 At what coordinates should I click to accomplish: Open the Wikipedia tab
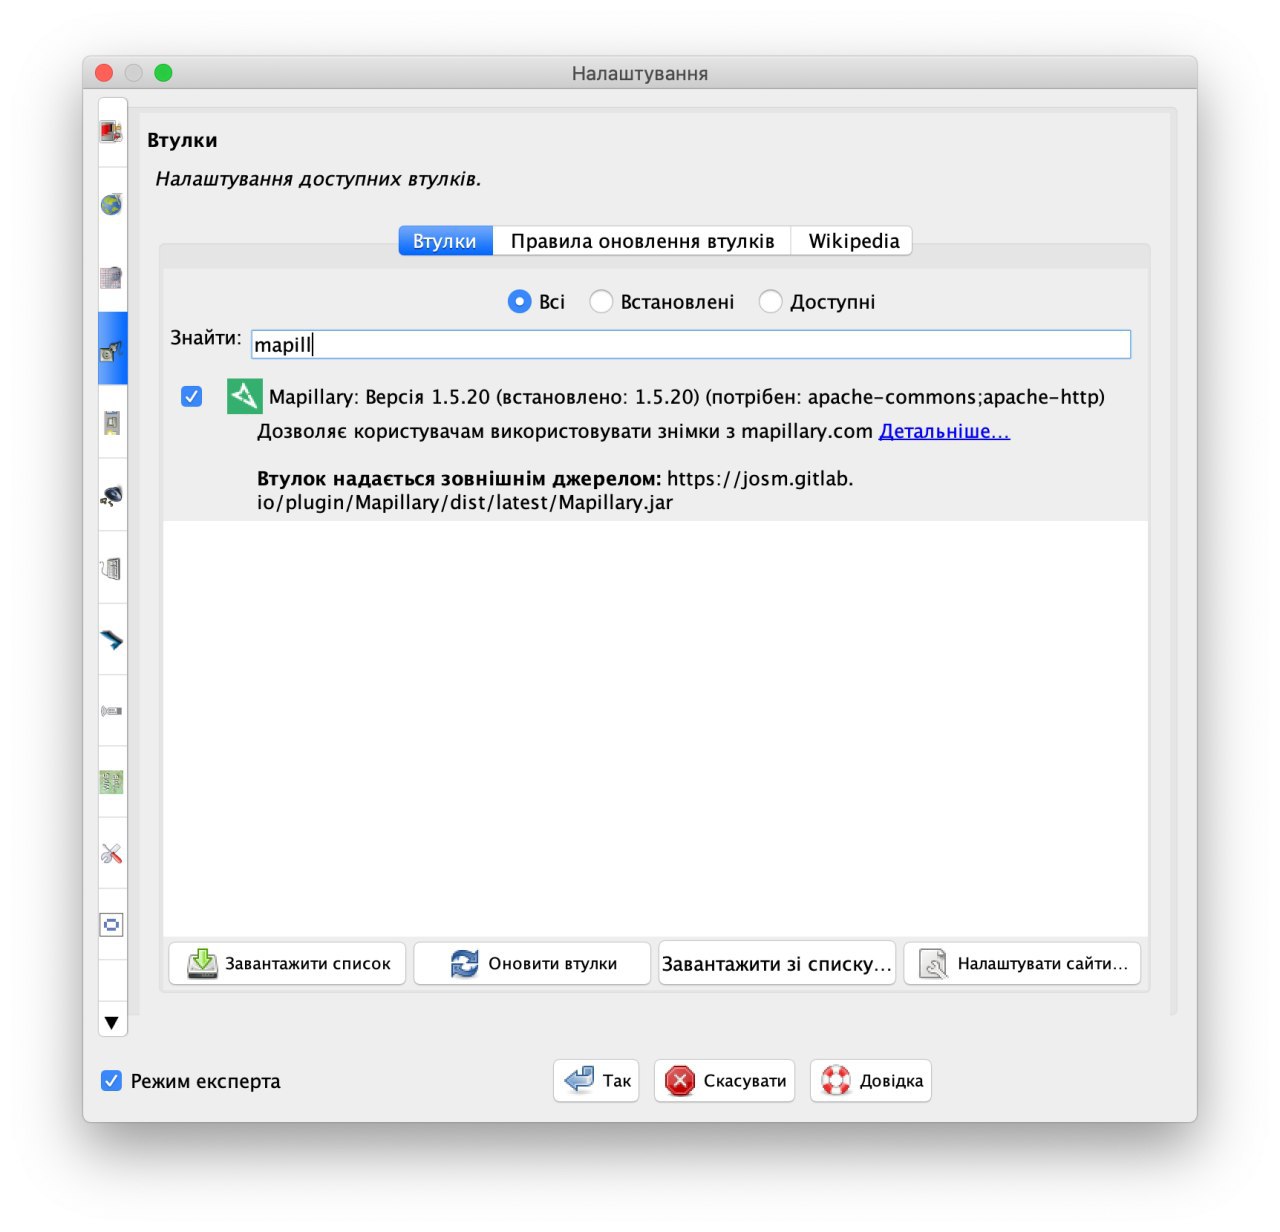point(853,241)
